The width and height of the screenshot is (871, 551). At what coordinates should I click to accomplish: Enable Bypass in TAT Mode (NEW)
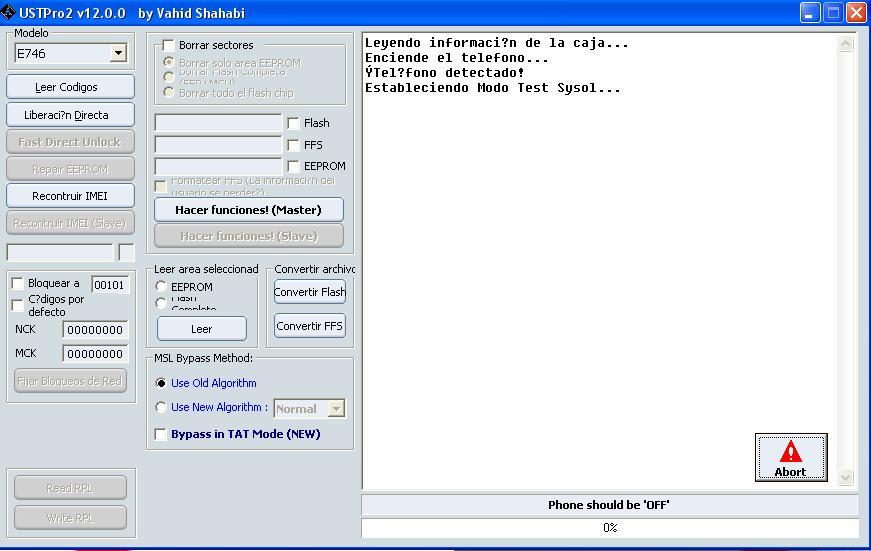[x=161, y=434]
